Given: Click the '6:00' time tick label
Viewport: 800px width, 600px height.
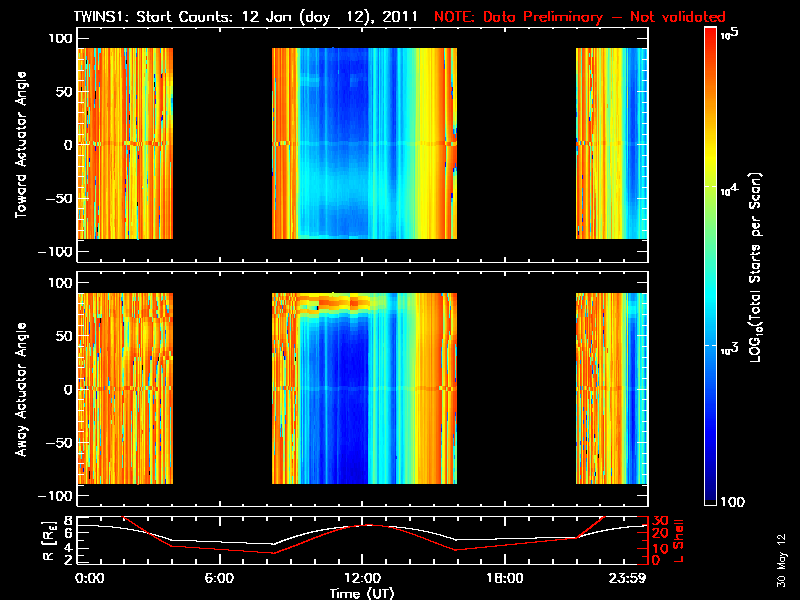Looking at the screenshot, I should click(x=219, y=578).
